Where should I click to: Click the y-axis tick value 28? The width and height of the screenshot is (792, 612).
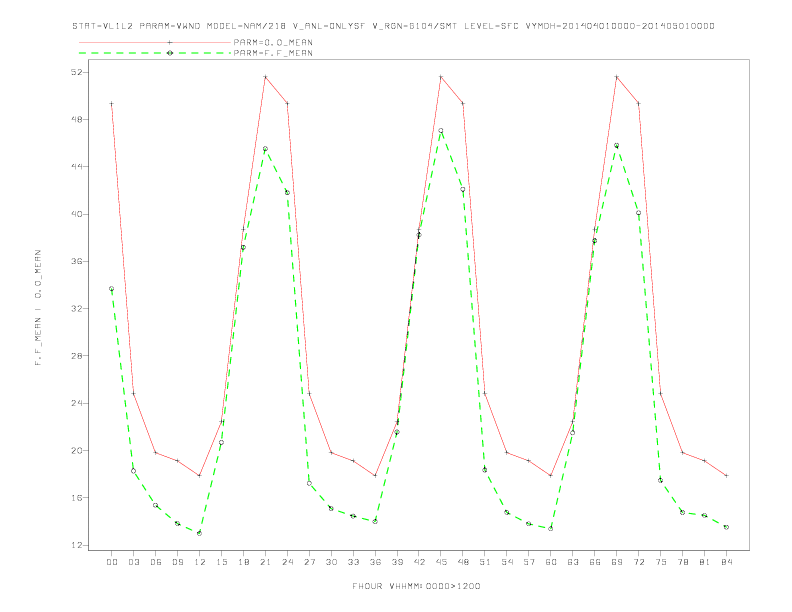(76, 355)
